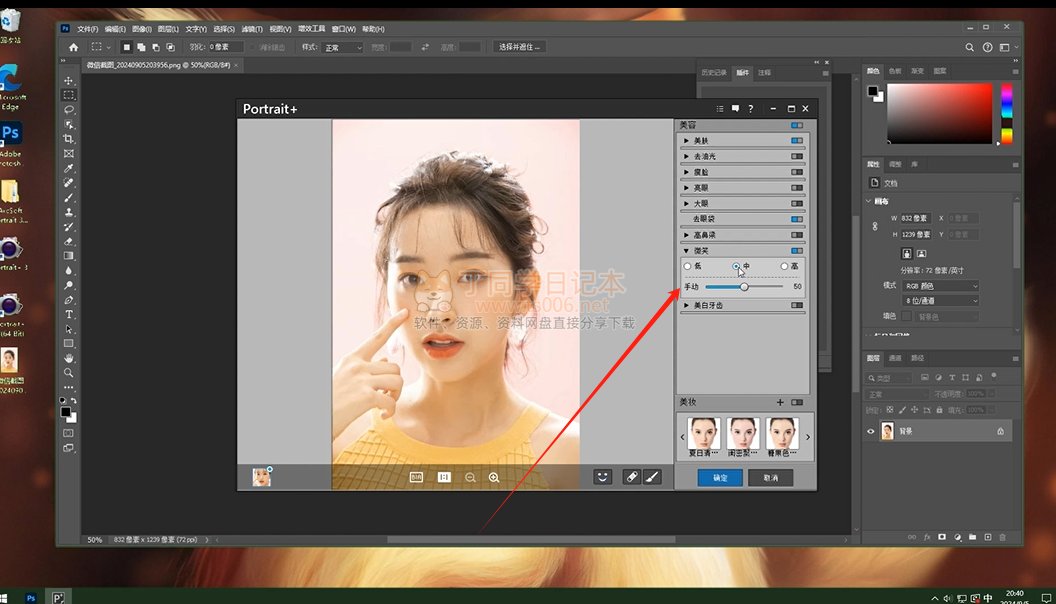
Task: Zoom out on the Portrait+ preview
Action: [470, 478]
